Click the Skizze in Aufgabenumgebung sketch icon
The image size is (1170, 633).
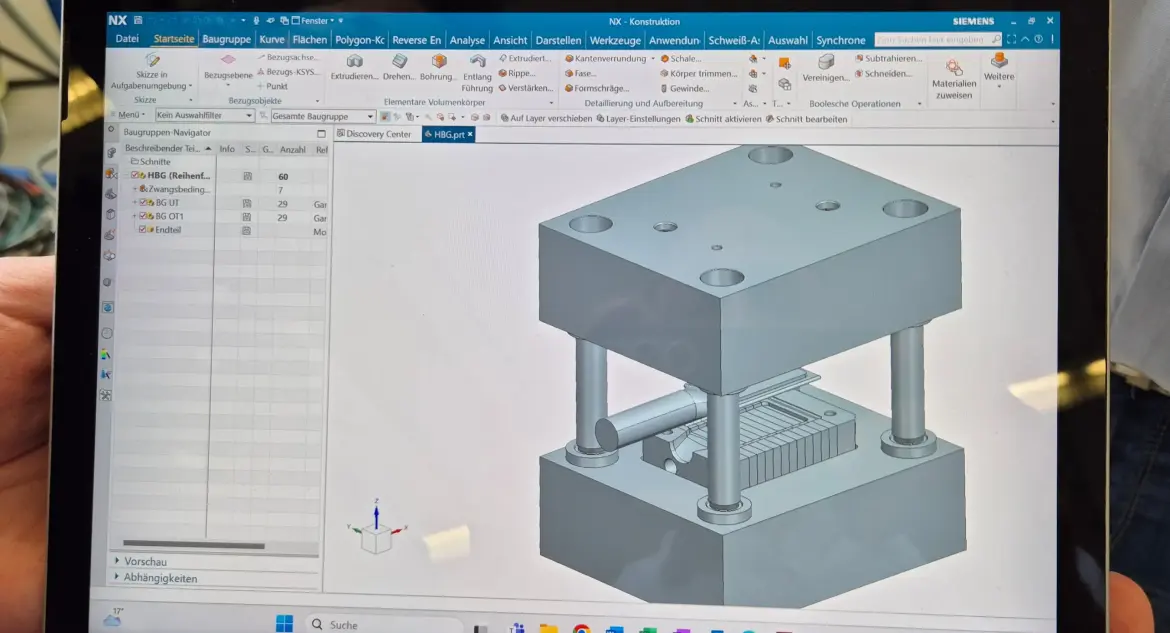click(152, 60)
